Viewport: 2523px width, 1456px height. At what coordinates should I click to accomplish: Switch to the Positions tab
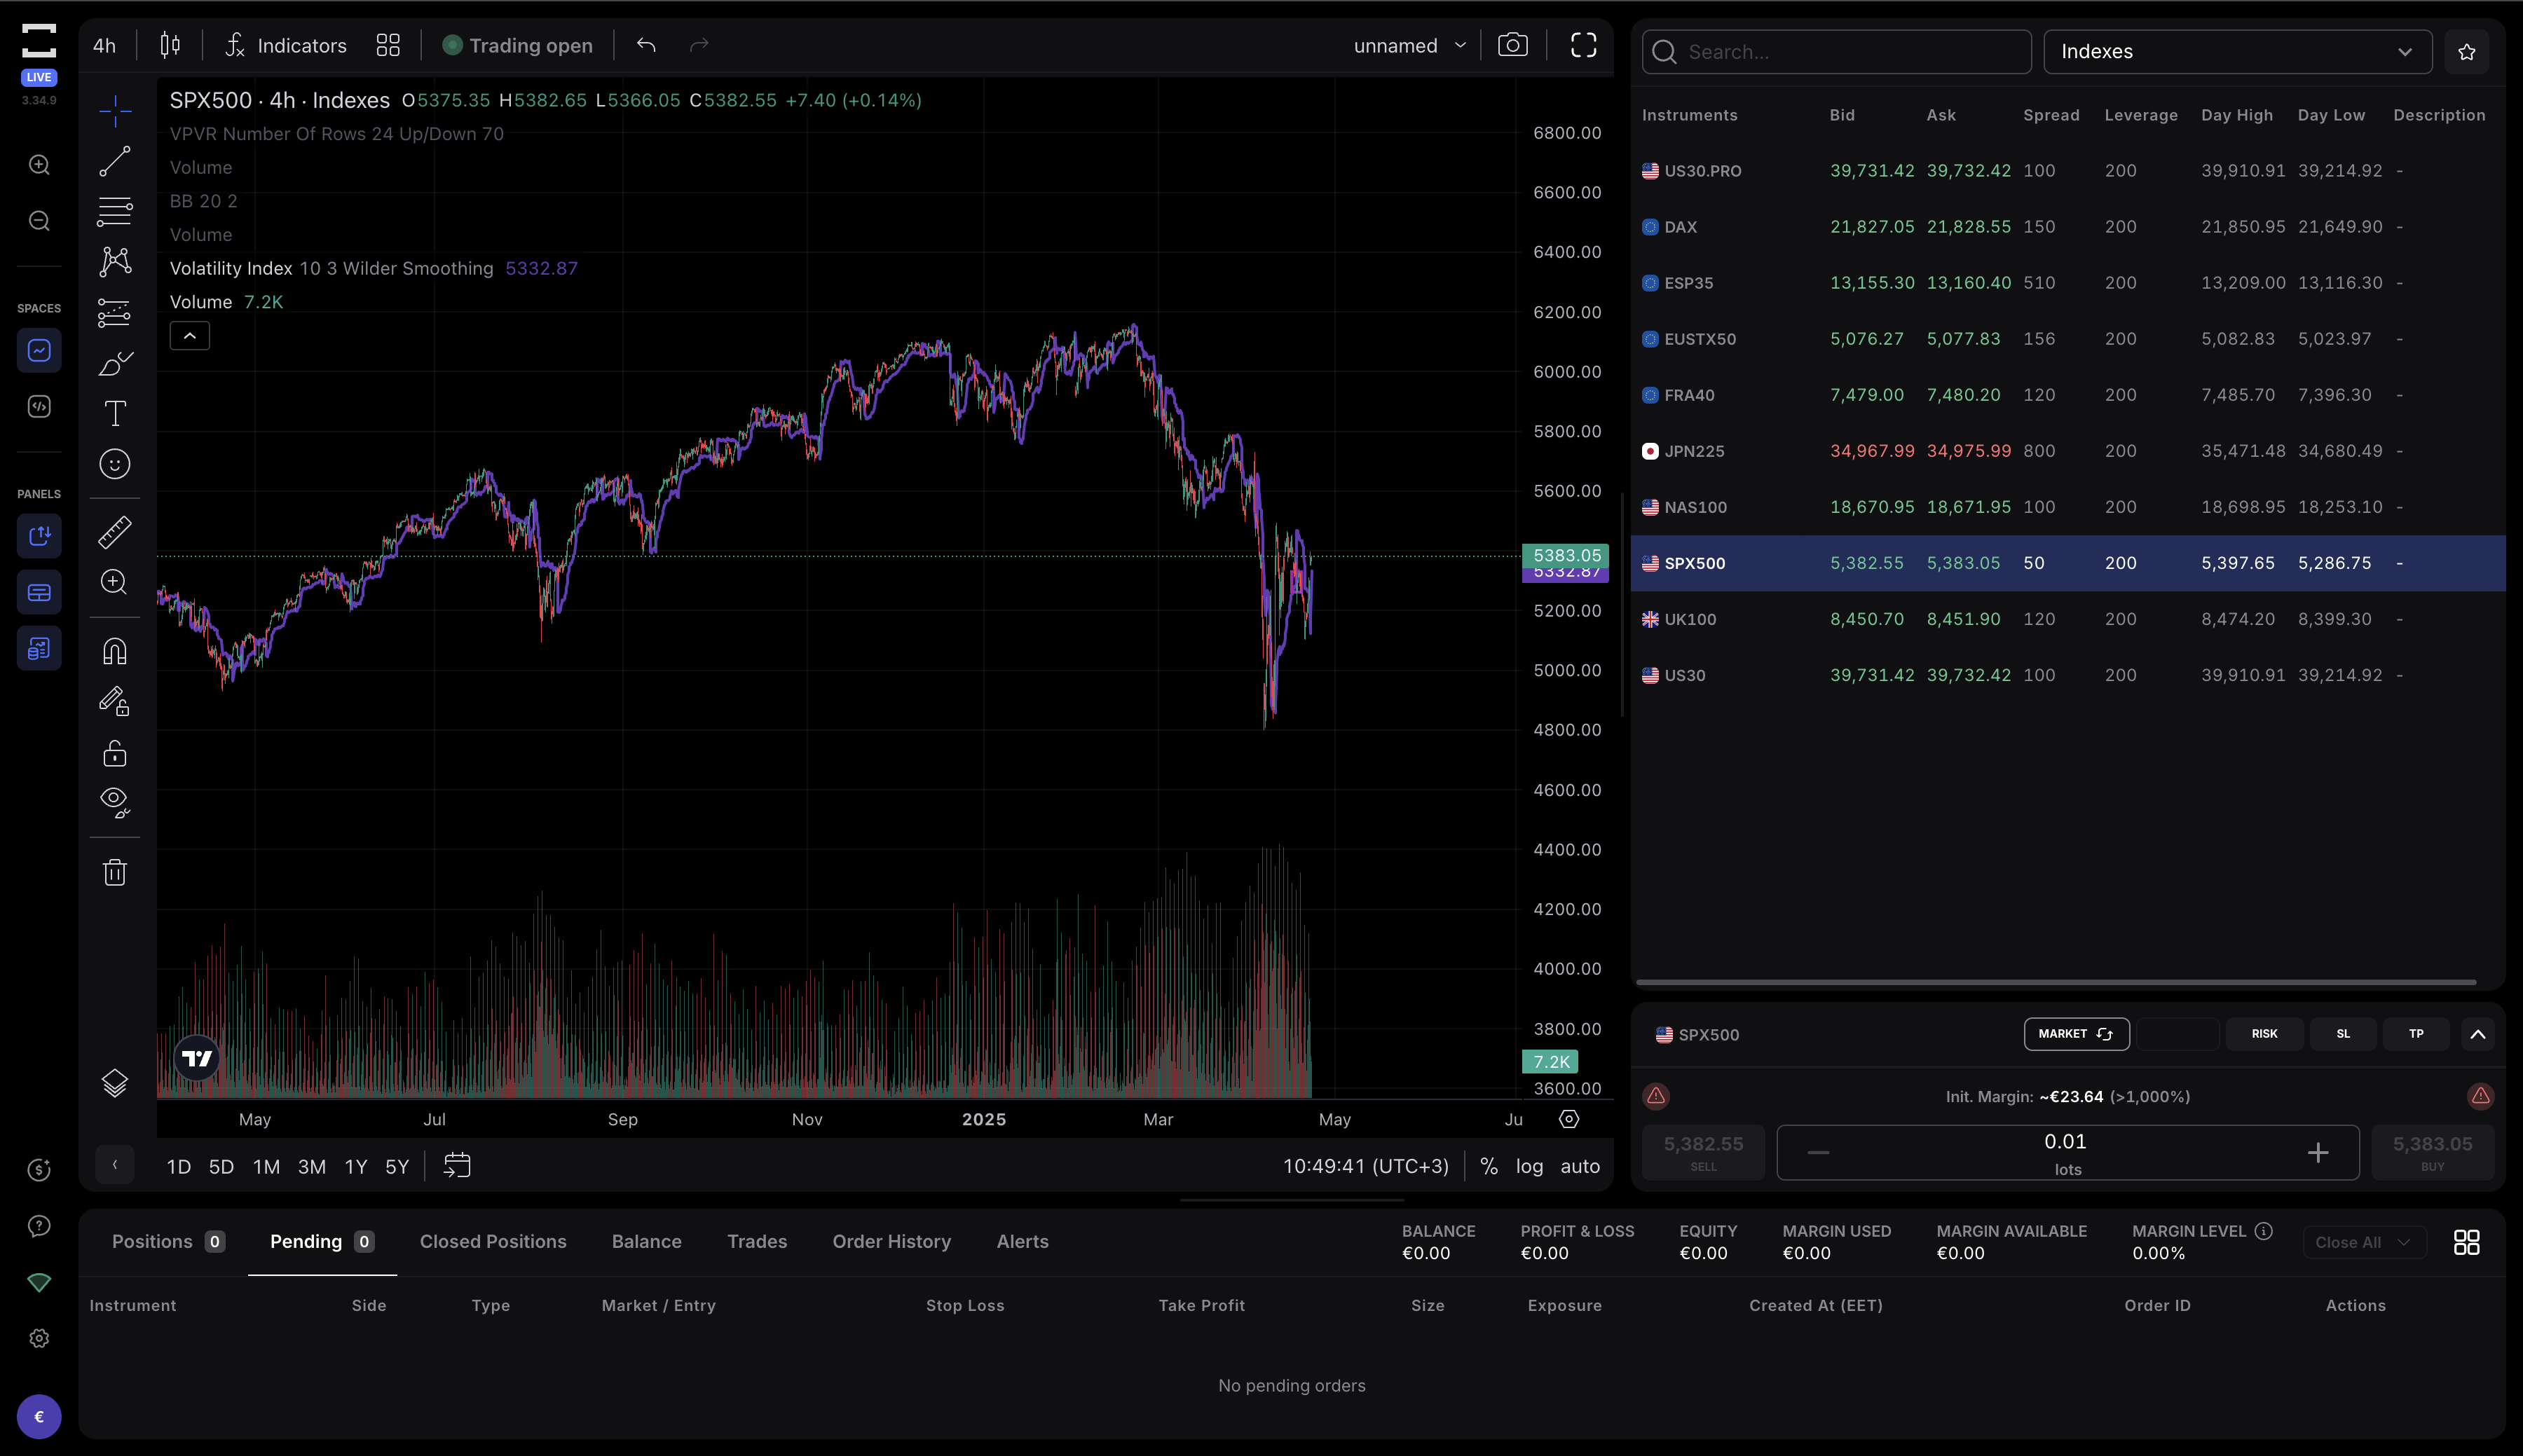[x=168, y=1242]
